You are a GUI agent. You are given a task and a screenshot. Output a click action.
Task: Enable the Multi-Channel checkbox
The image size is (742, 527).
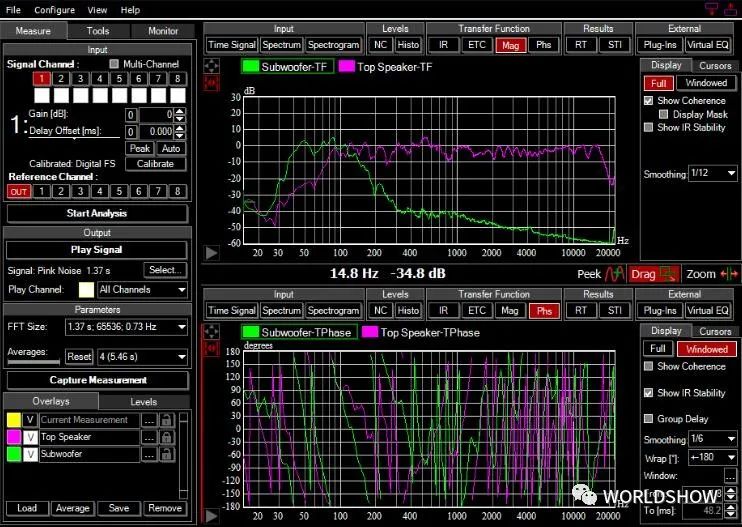(x=114, y=63)
